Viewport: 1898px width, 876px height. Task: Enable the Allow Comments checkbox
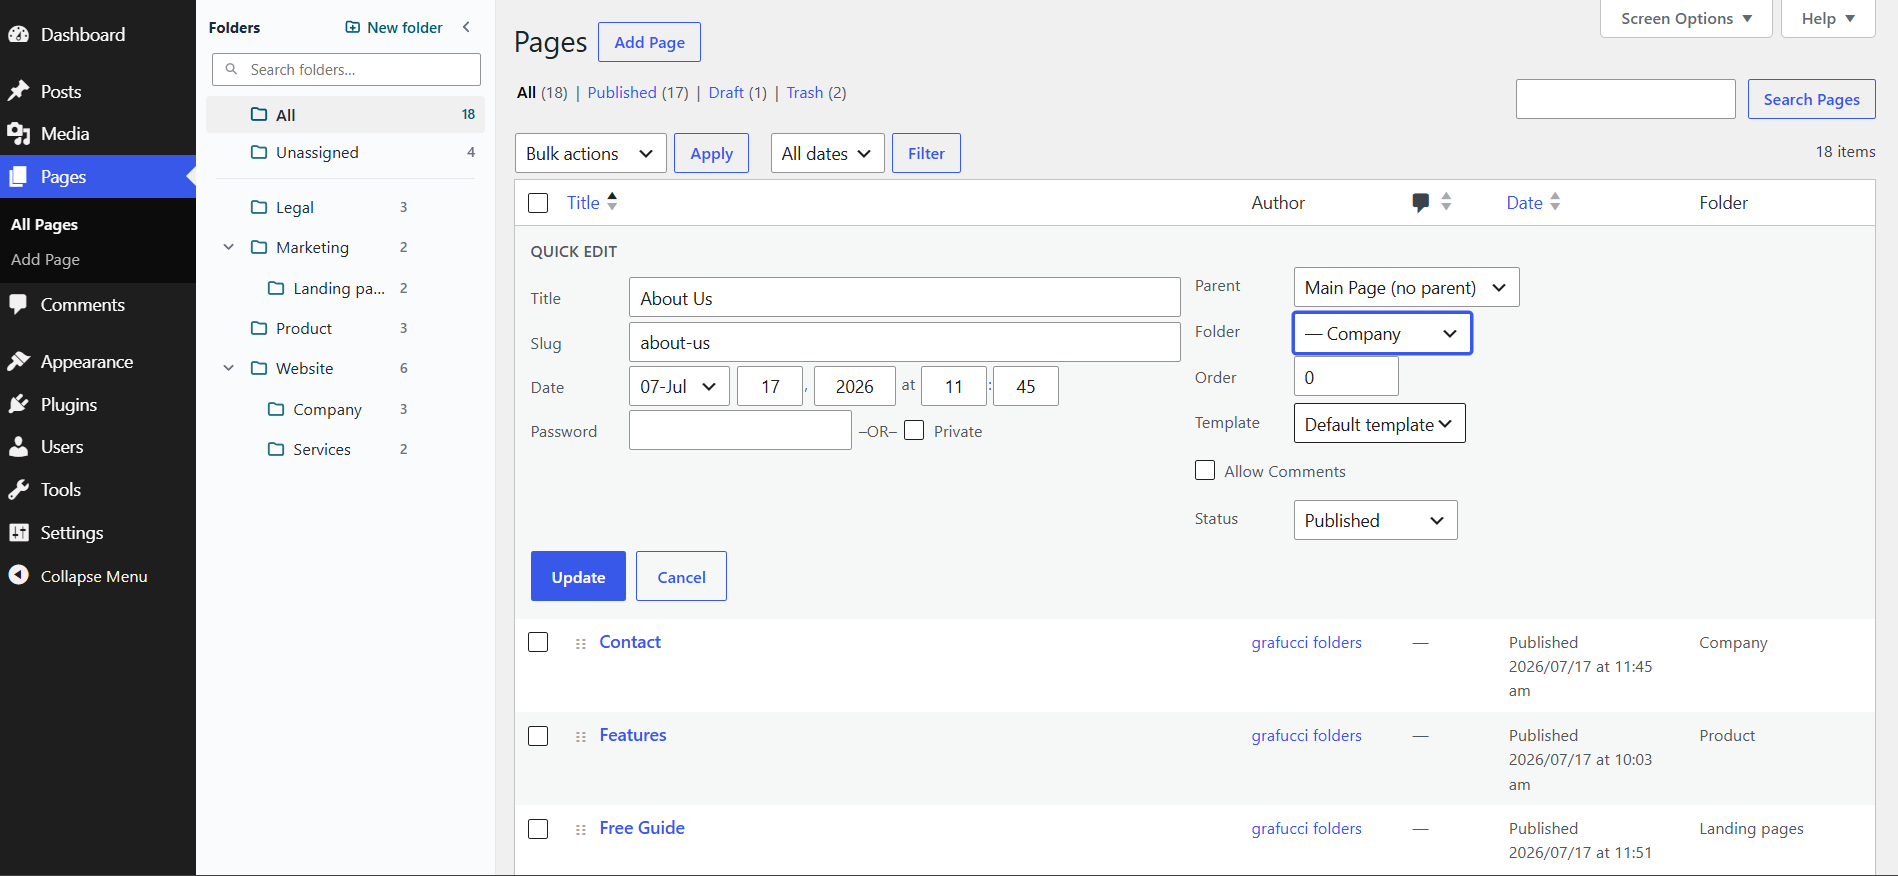pos(1205,470)
